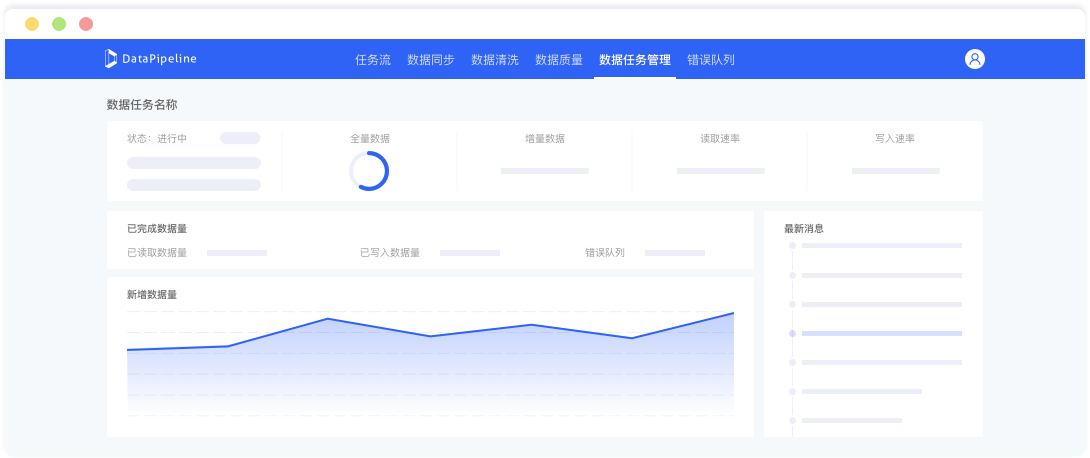This screenshot has width=1090, height=458.
Task: Click the active 数据任务管理 tab
Action: (x=635, y=60)
